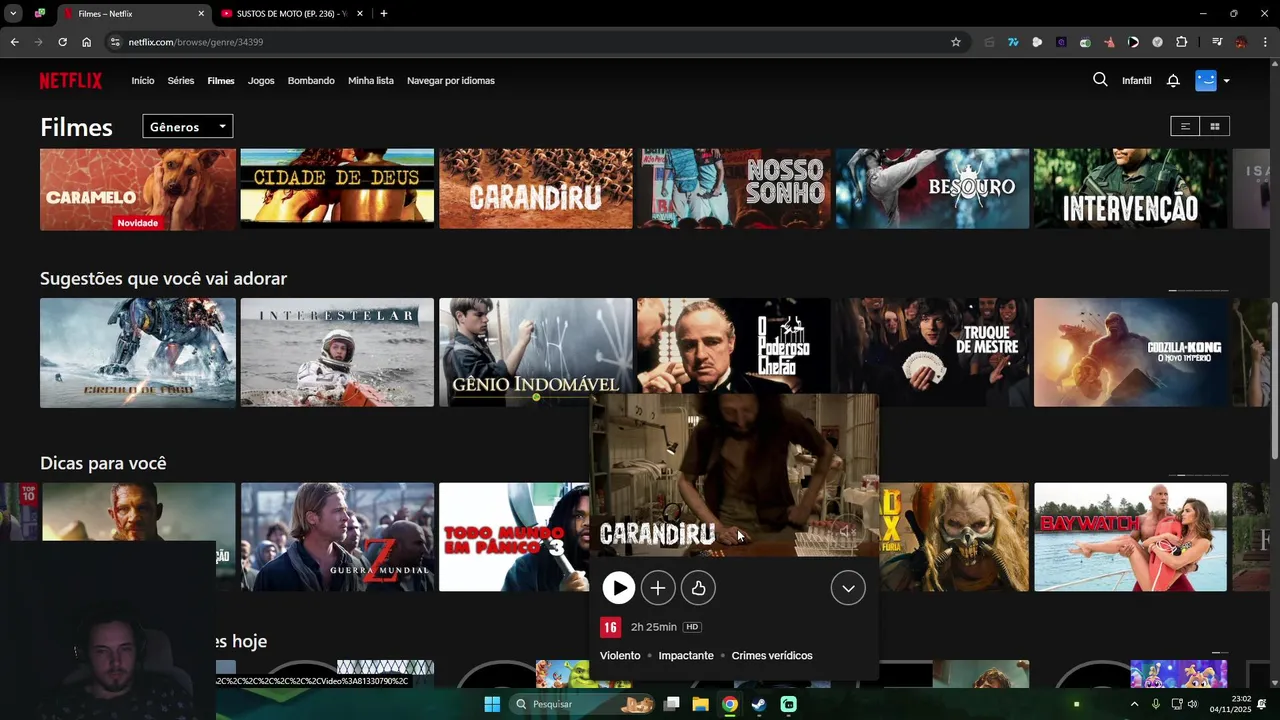Open Filmes section

click(x=221, y=81)
